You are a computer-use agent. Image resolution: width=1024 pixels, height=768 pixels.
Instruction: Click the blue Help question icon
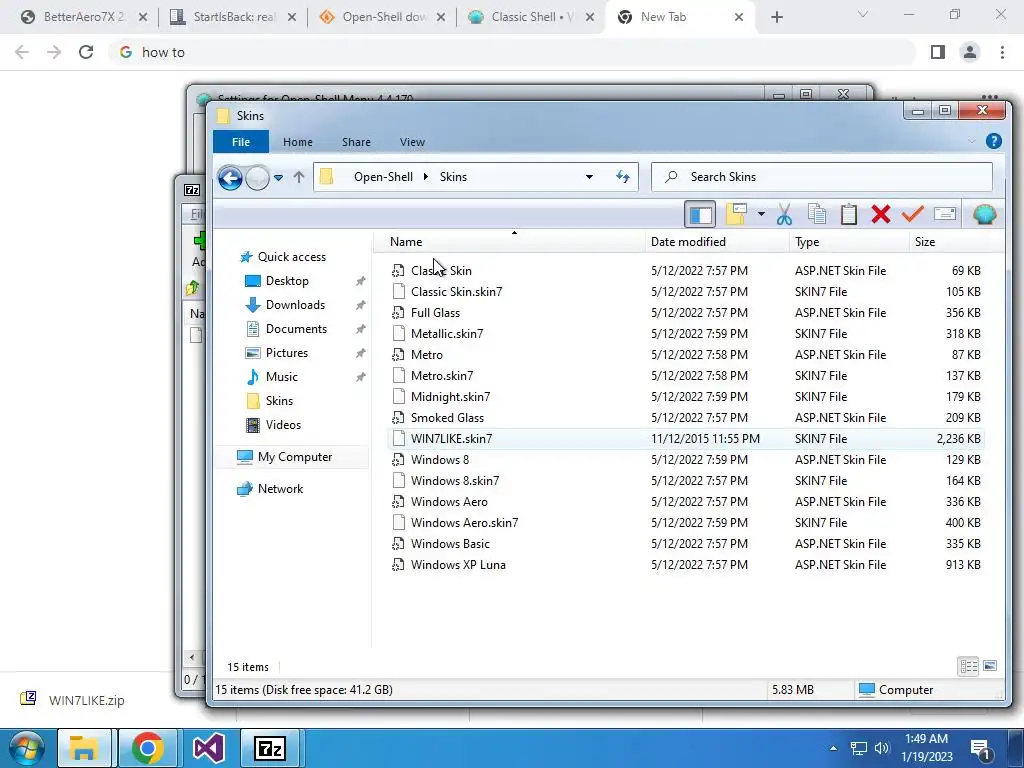(x=993, y=141)
